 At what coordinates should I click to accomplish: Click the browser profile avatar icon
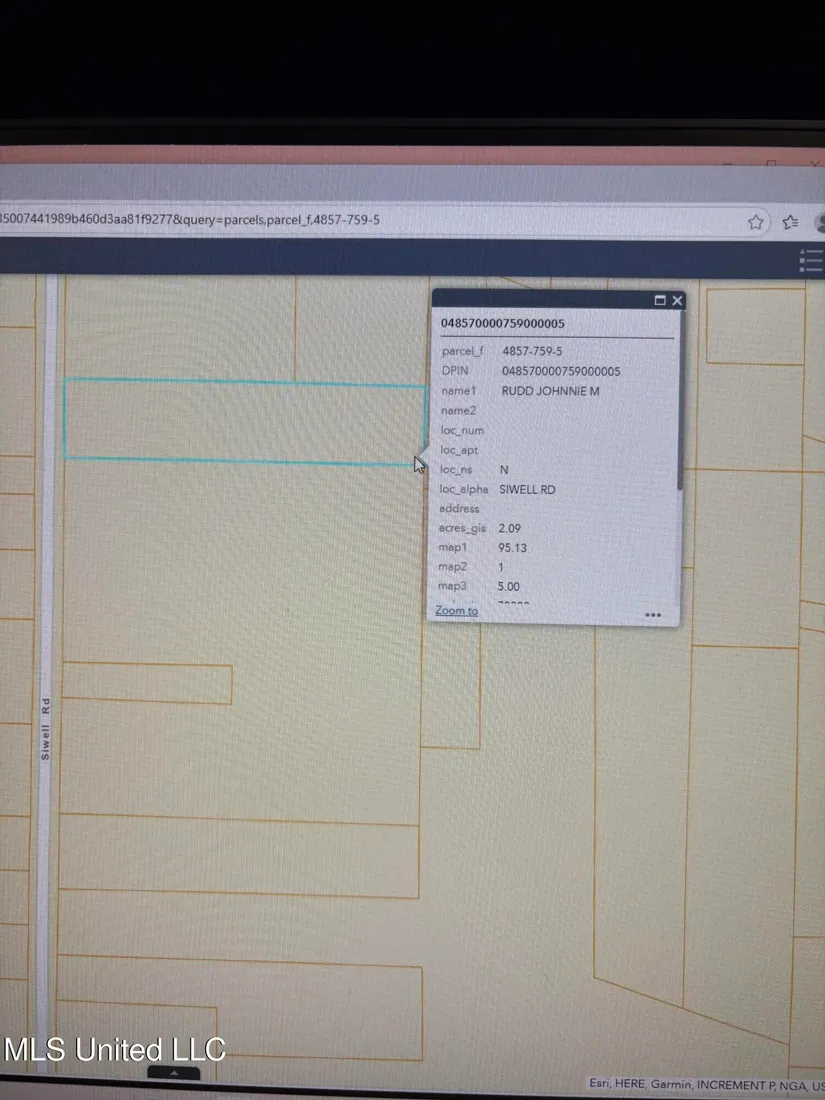pos(820,221)
